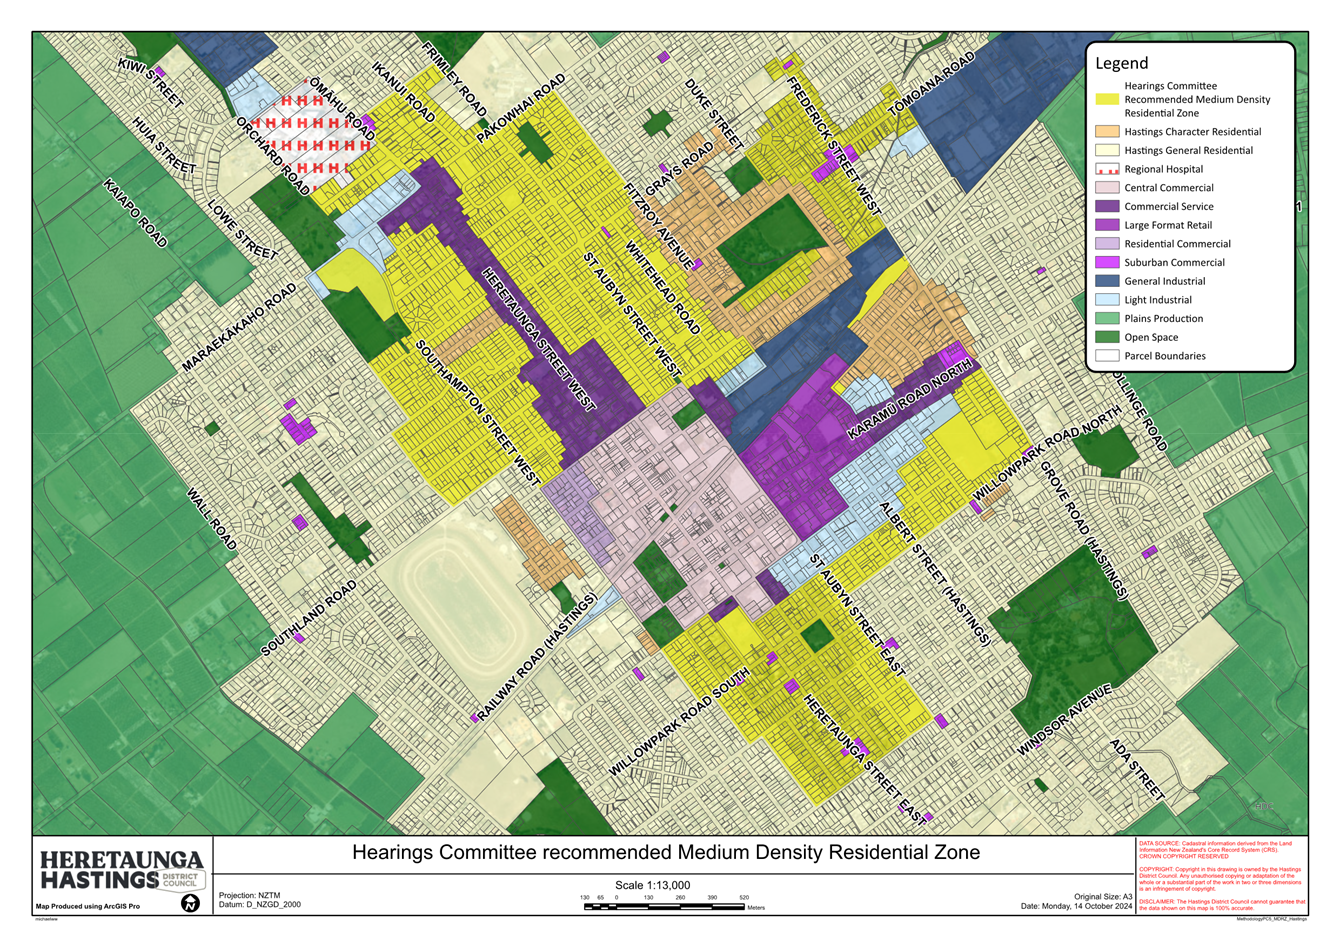Click the red DISCLAIMER notice
The image size is (1340, 947).
click(1222, 904)
